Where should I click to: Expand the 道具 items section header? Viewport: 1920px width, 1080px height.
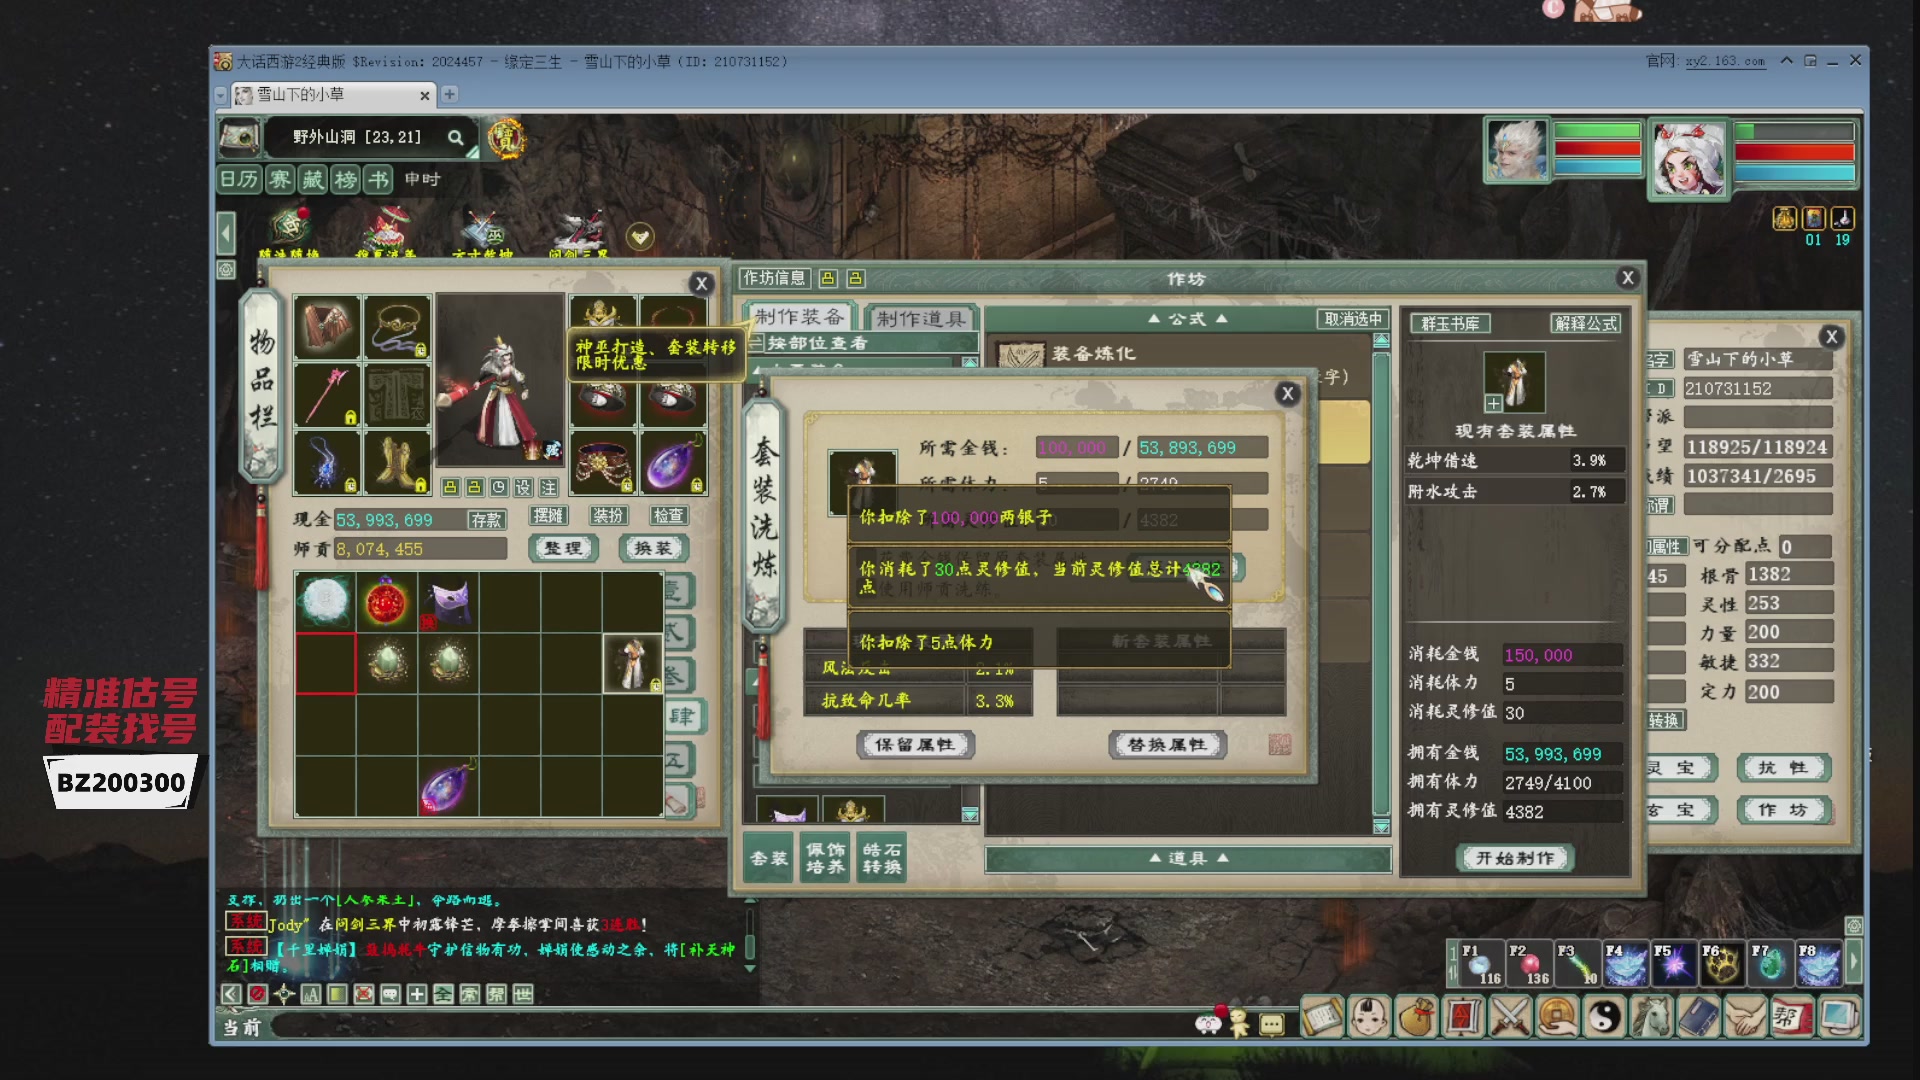[1188, 858]
